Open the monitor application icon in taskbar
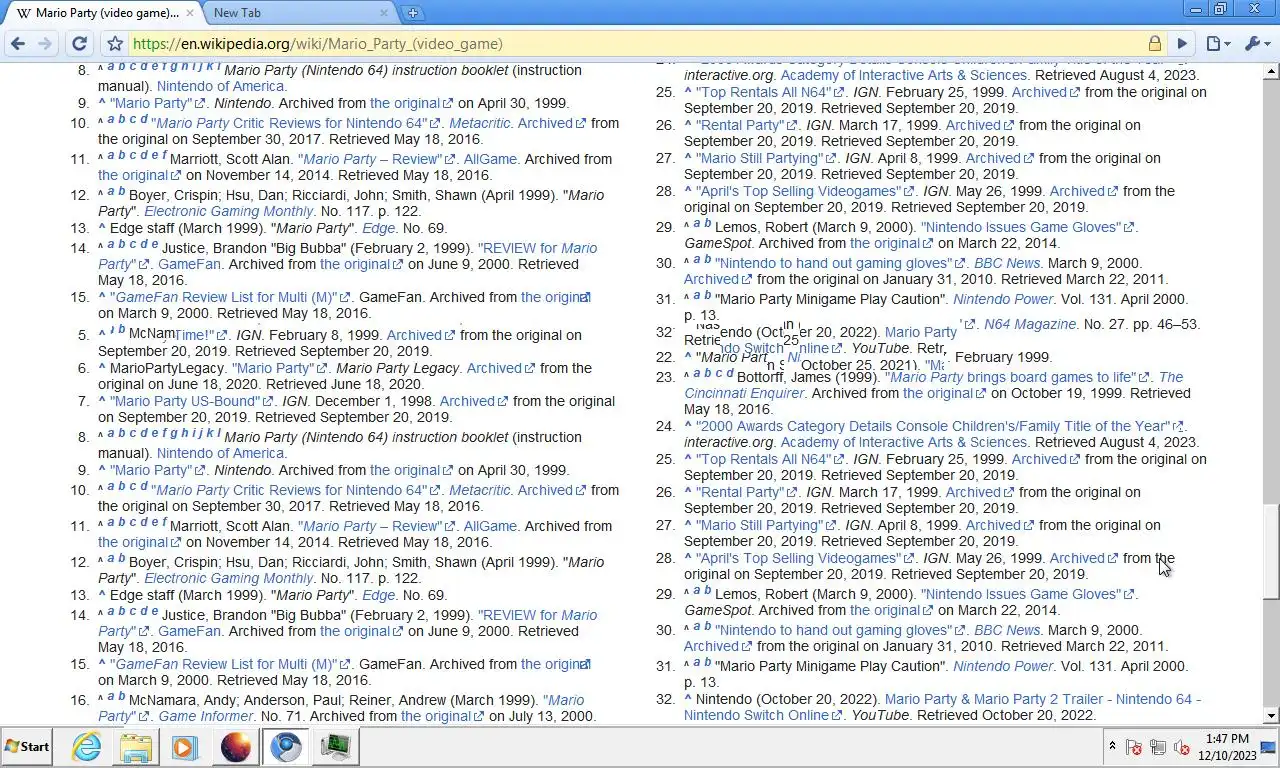 336,746
